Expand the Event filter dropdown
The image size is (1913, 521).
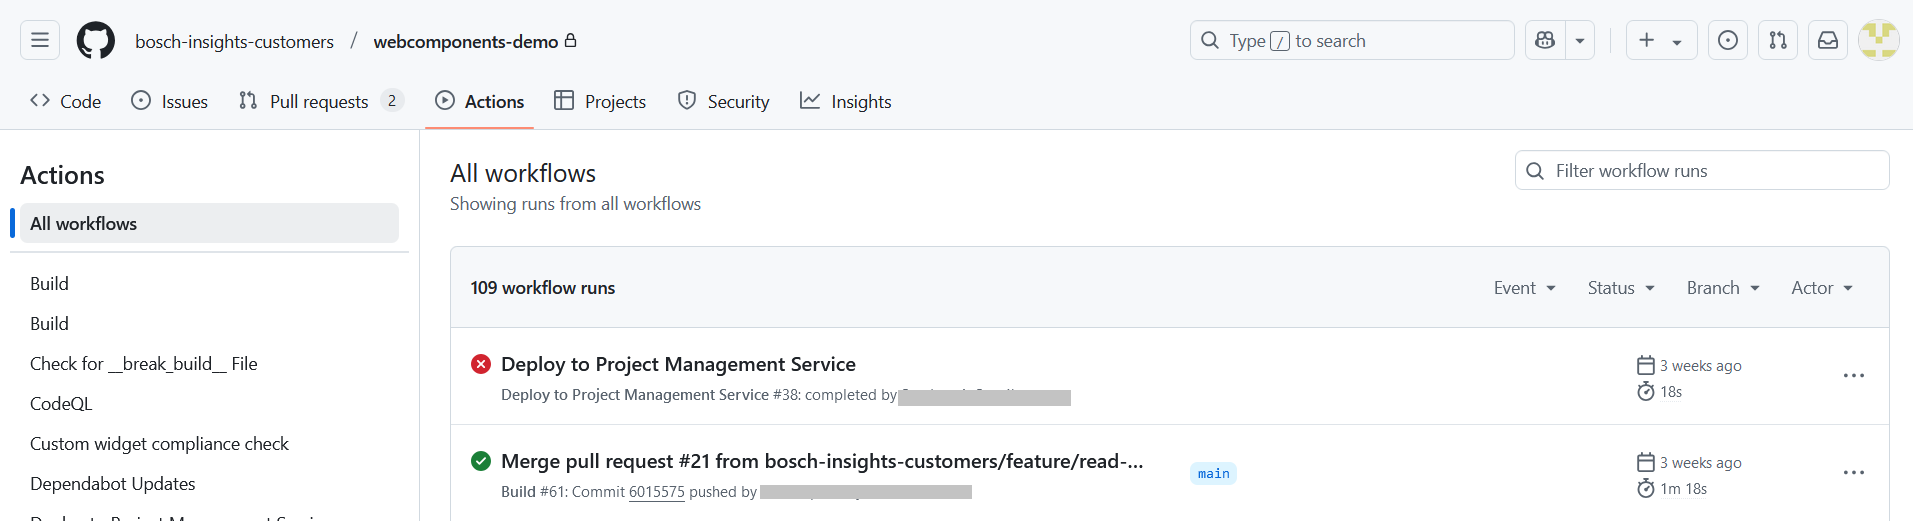(x=1524, y=288)
